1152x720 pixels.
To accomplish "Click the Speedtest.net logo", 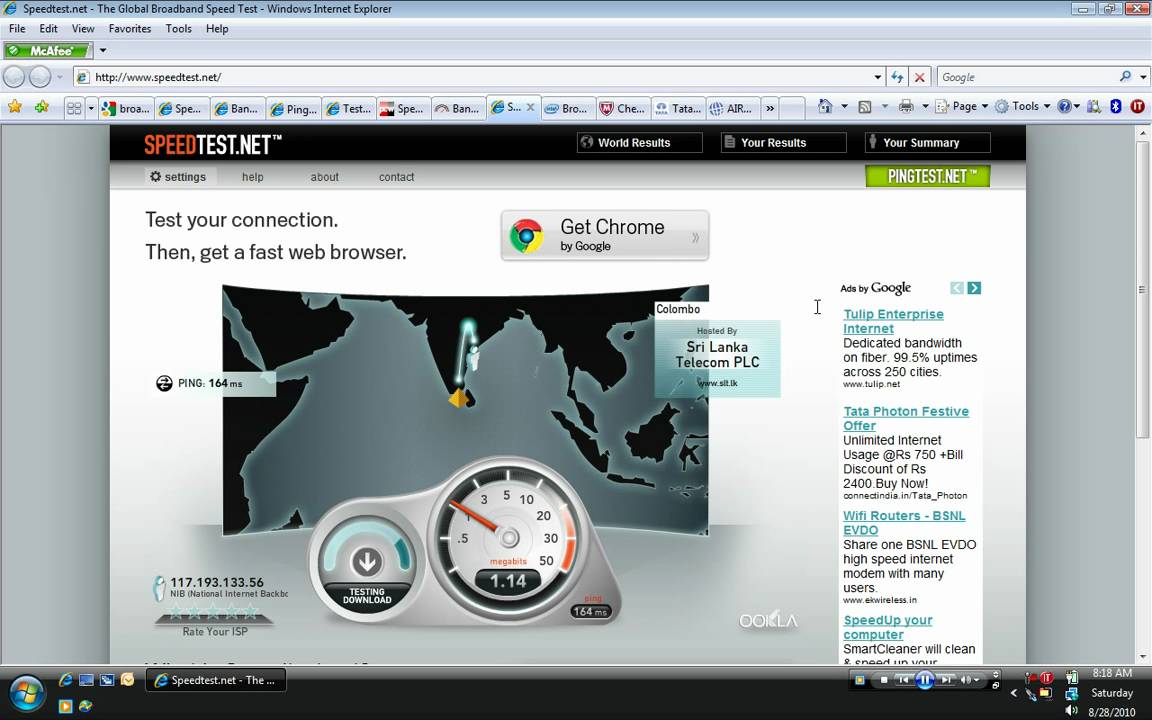I will [212, 144].
